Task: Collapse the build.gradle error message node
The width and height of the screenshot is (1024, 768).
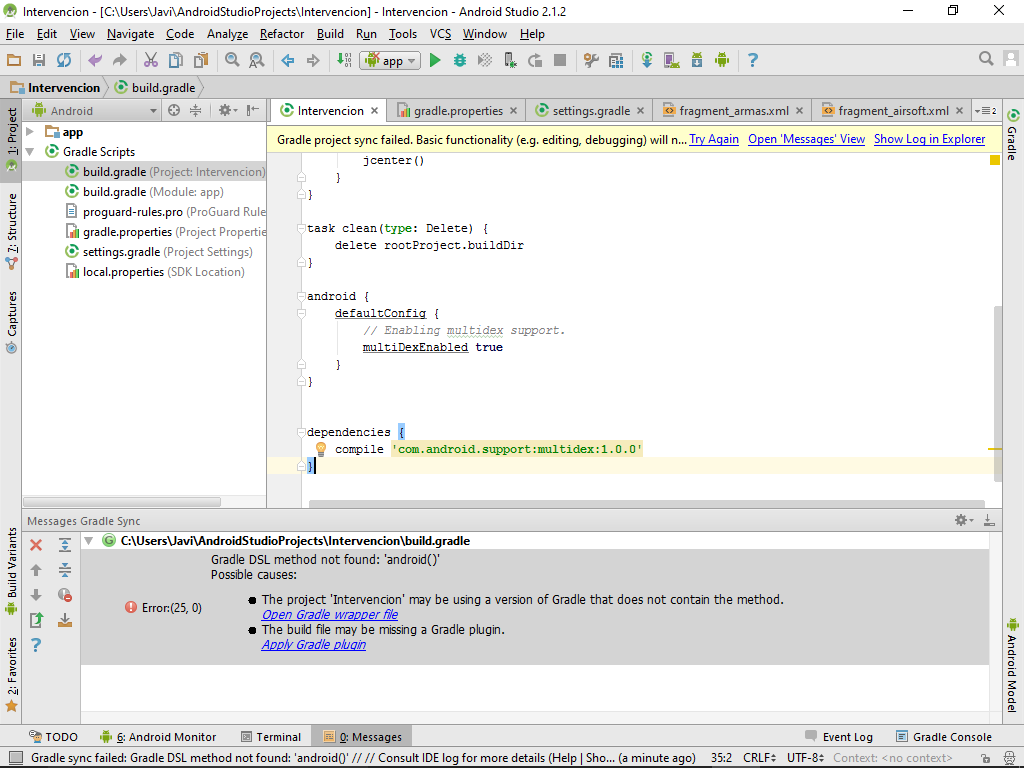Action: point(89,541)
